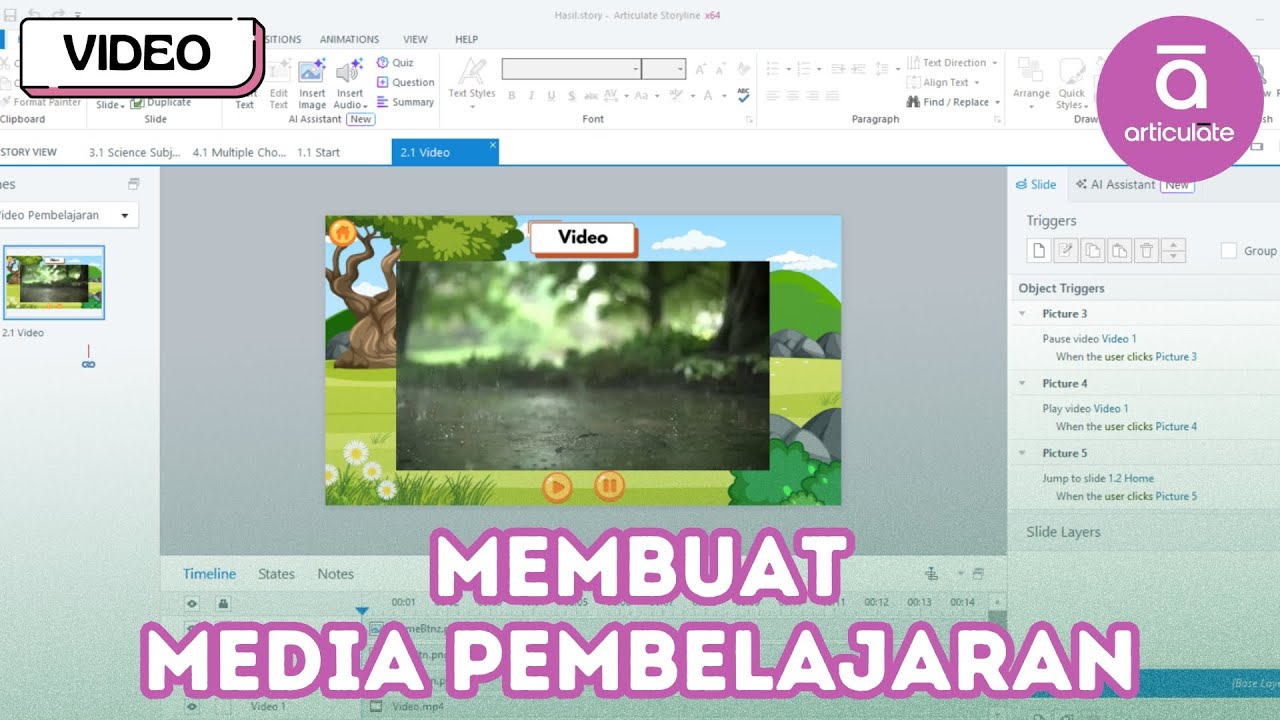This screenshot has height=720, width=1280.
Task: Open the Video Pembelajaran scene dropdown
Action: click(x=68, y=215)
